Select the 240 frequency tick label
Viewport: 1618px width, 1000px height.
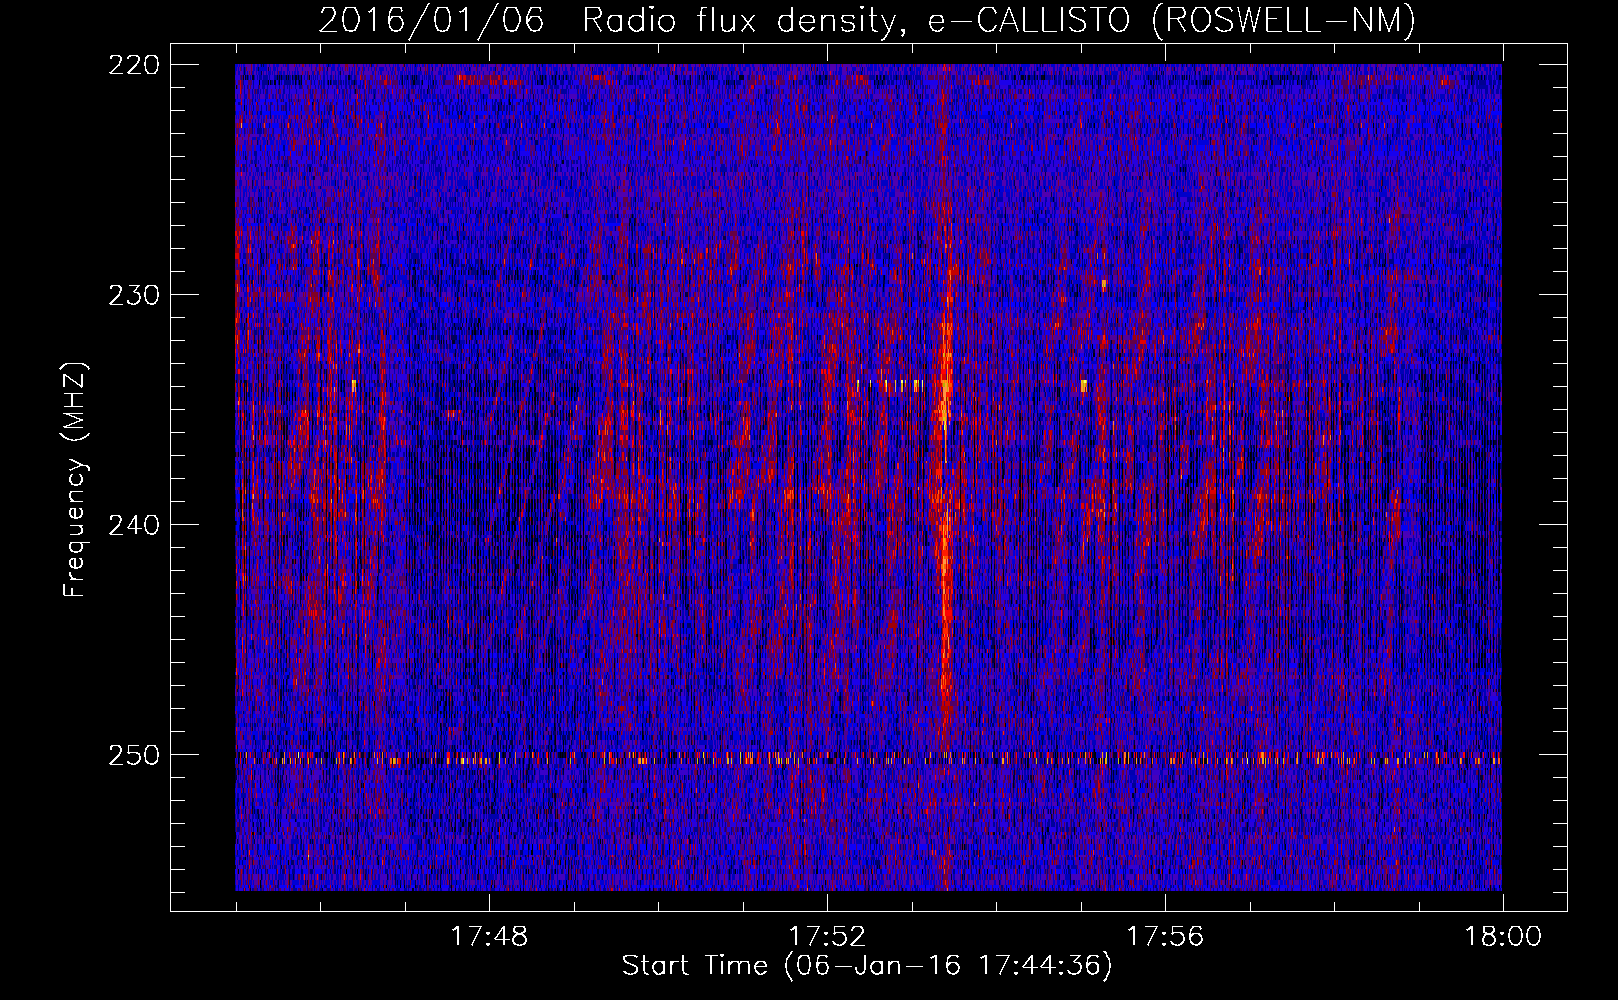[x=133, y=525]
